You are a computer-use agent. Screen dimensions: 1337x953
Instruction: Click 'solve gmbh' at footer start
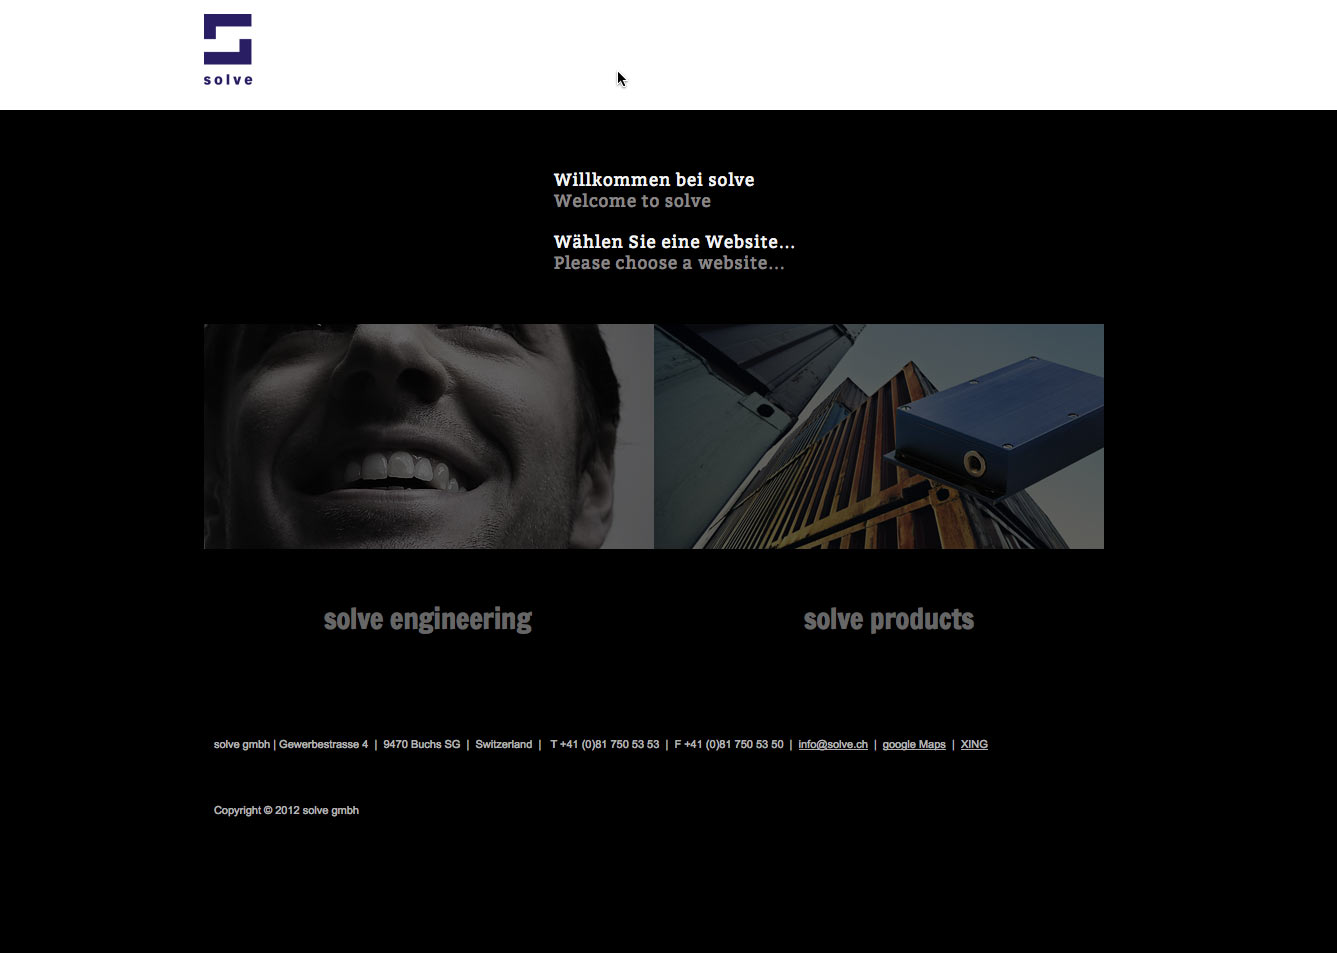[x=241, y=744]
